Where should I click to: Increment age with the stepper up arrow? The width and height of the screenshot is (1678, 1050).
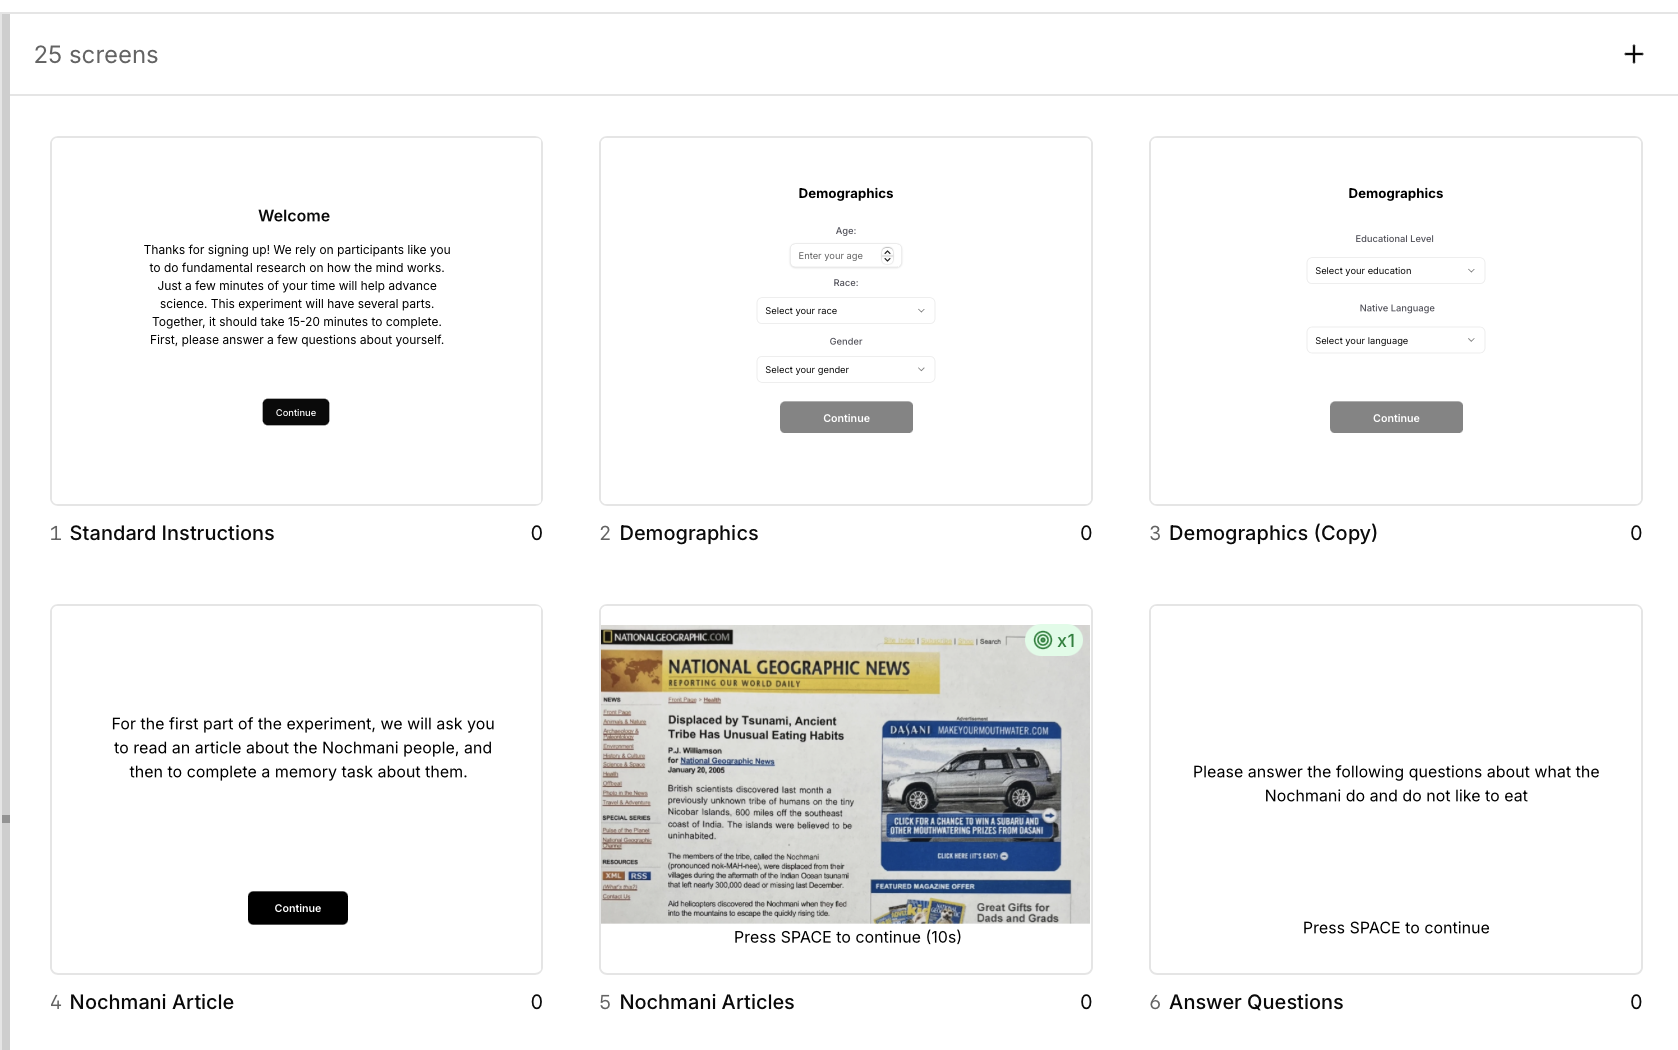pos(887,251)
